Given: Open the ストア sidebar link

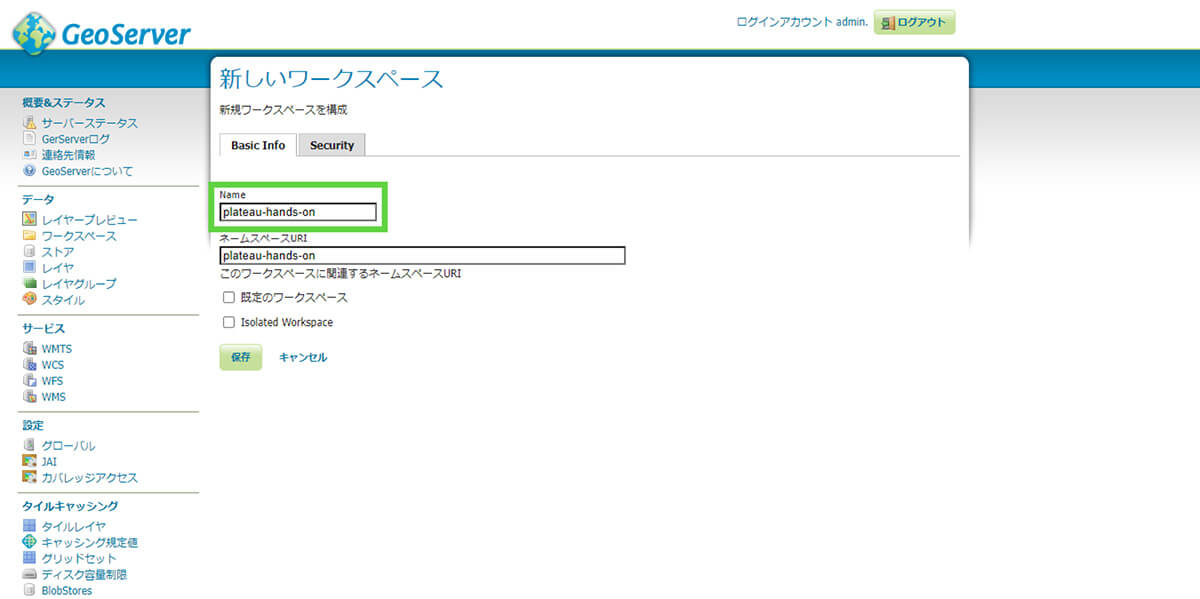Looking at the screenshot, I should 58,252.
